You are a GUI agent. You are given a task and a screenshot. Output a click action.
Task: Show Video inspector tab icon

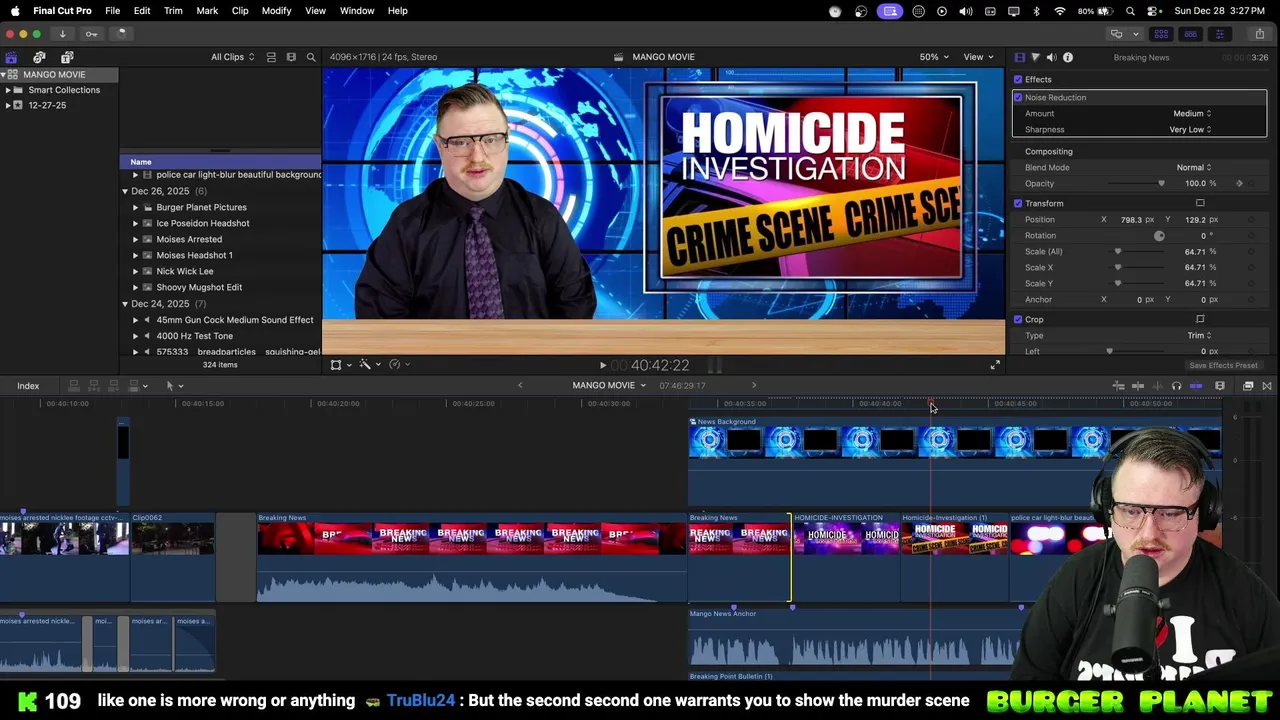coord(1019,57)
